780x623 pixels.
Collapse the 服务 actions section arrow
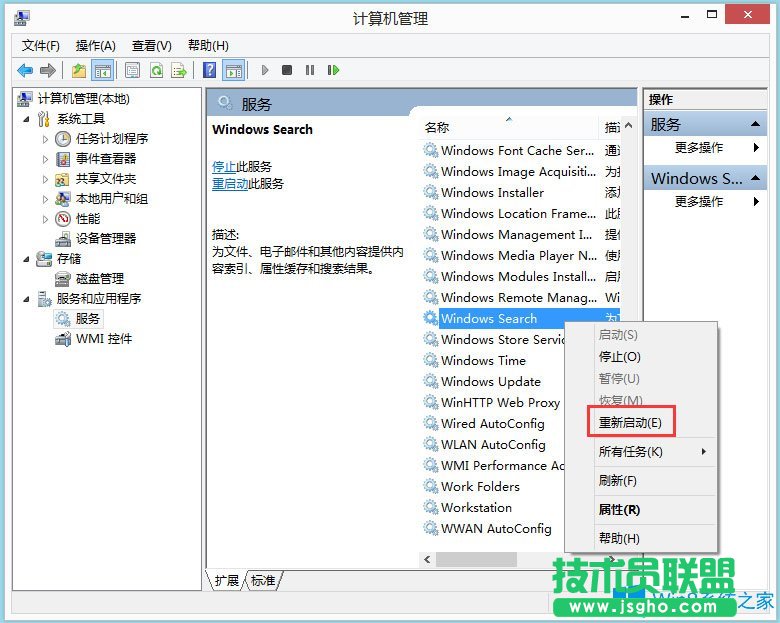tap(755, 124)
